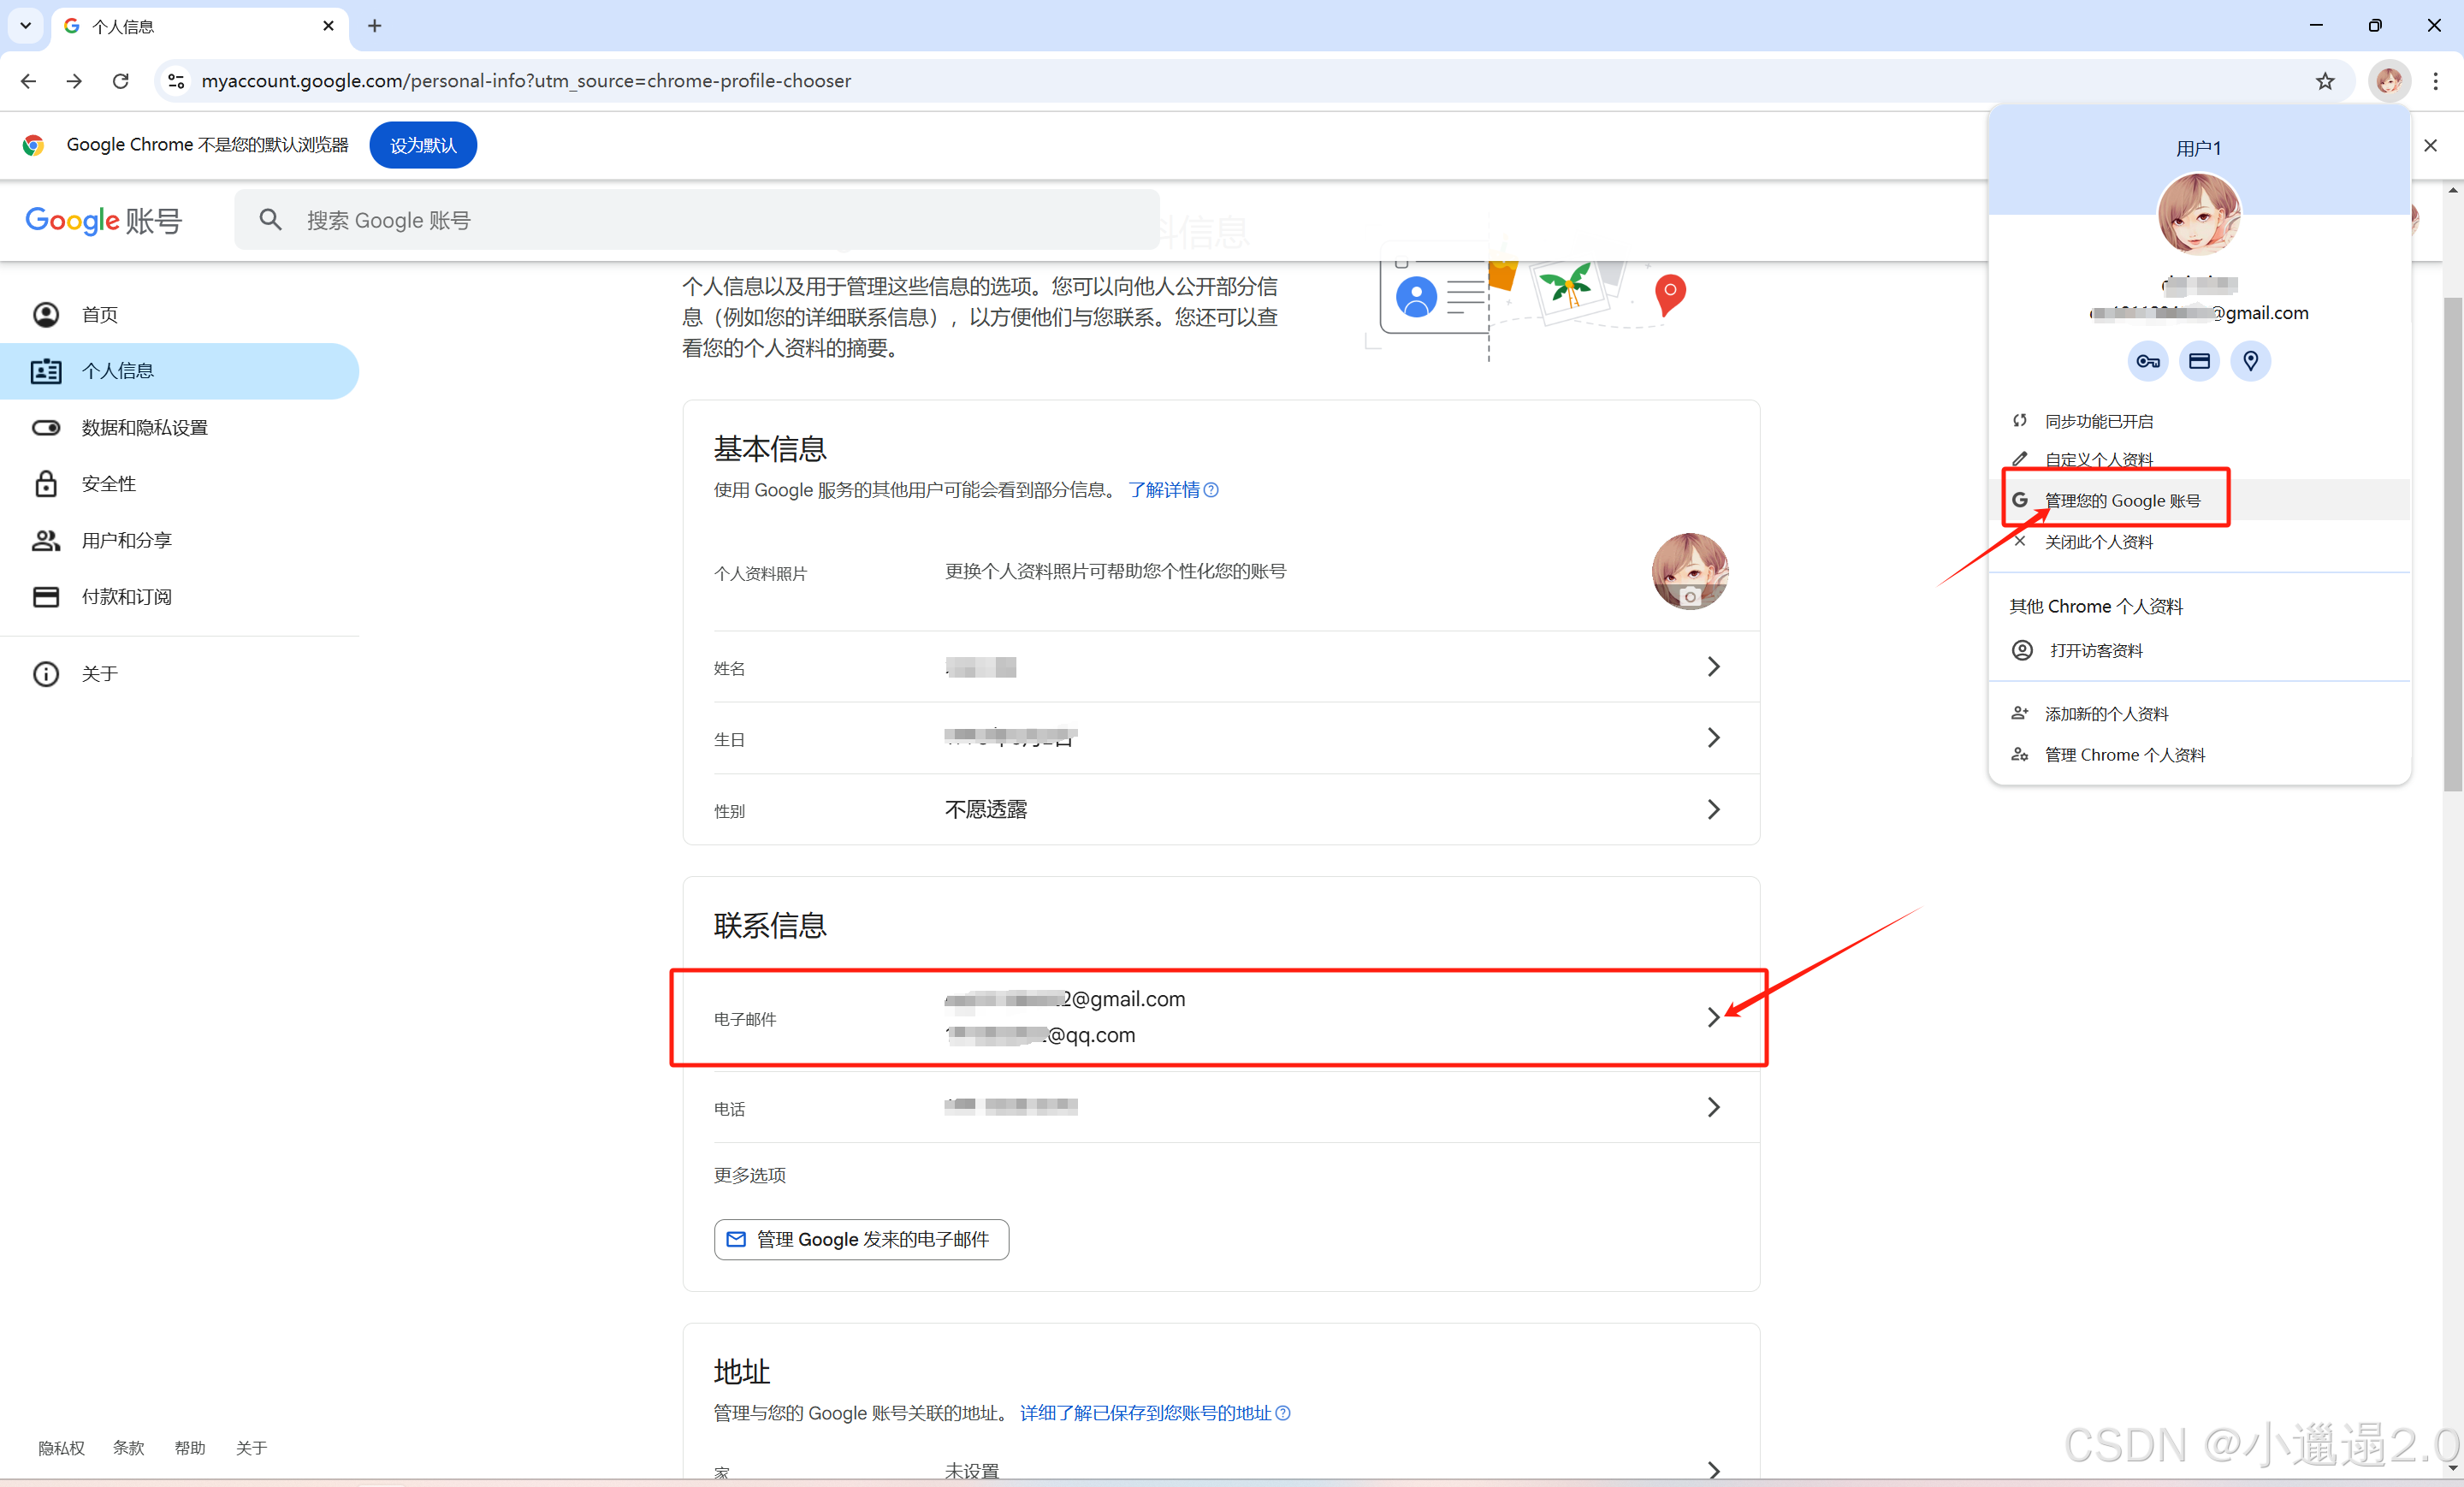Click the site information icon in address bar
Viewport: 2464px width, 1487px height.
point(176,81)
